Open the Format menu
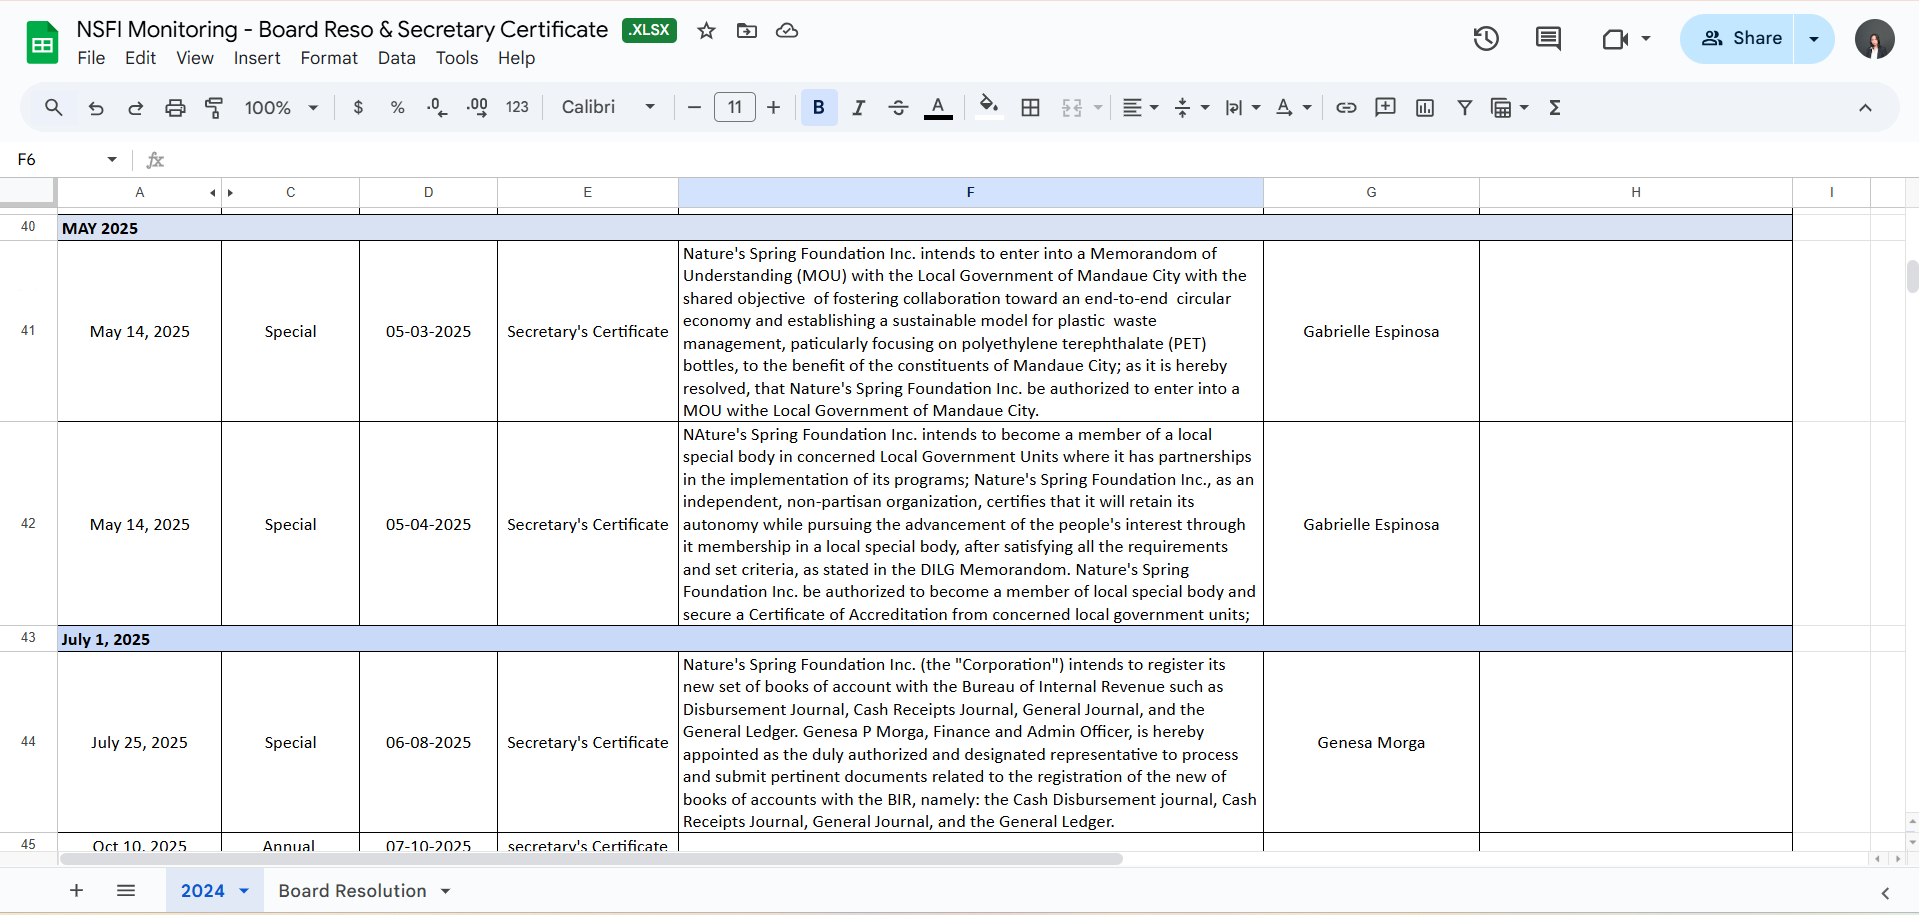Screen dimensions: 1919x915 [328, 58]
